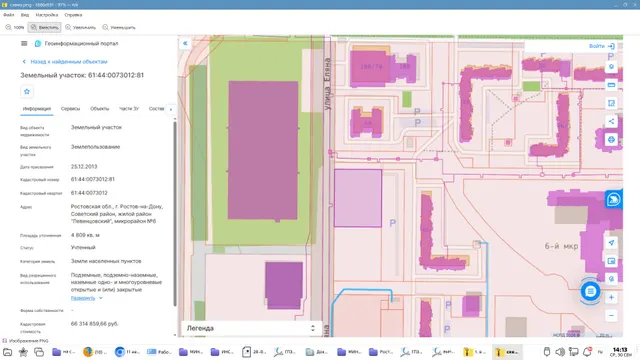The width and height of the screenshot is (640, 360).
Task: Click the status value Учтенный
Action: tap(83, 247)
